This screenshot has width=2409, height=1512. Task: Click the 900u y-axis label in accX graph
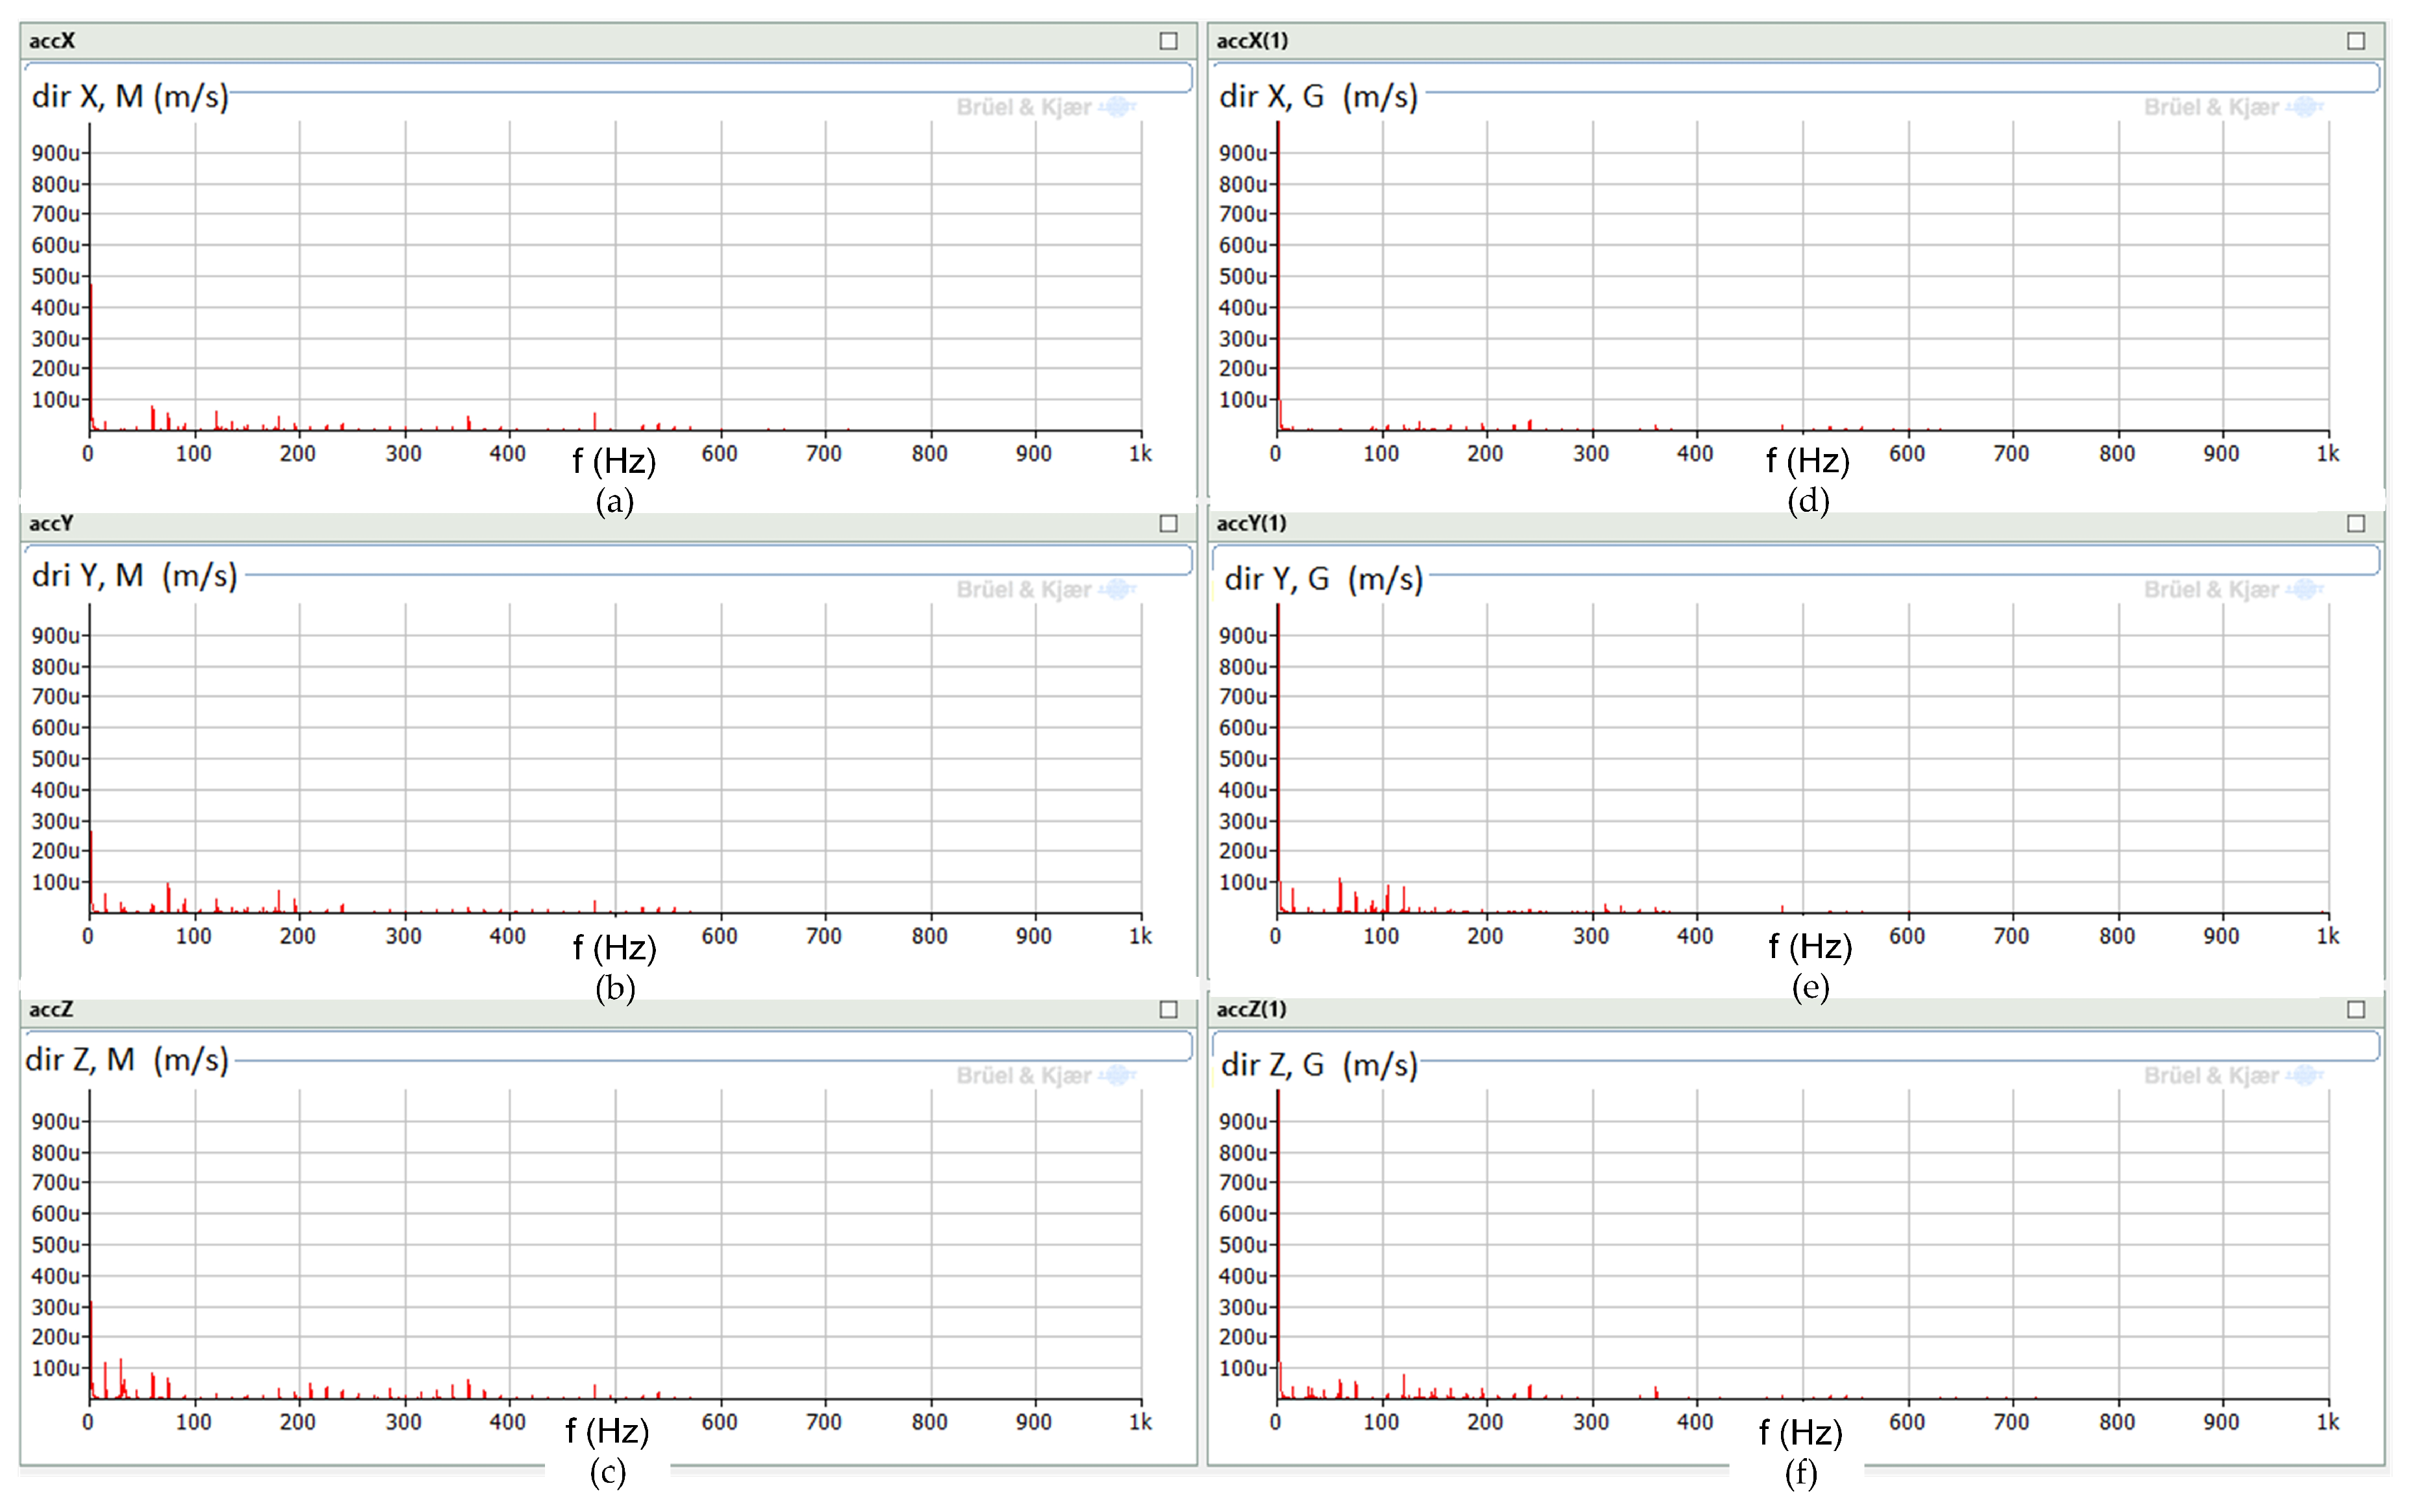point(55,153)
